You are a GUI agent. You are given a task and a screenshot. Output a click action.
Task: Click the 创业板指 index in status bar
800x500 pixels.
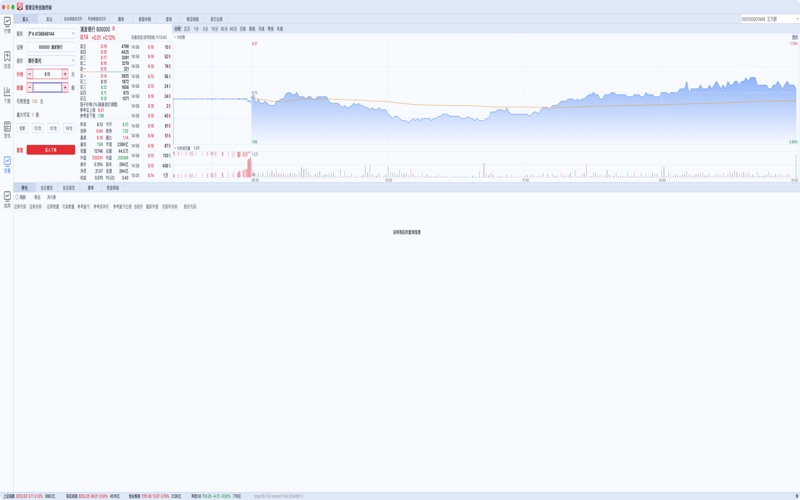pos(155,496)
